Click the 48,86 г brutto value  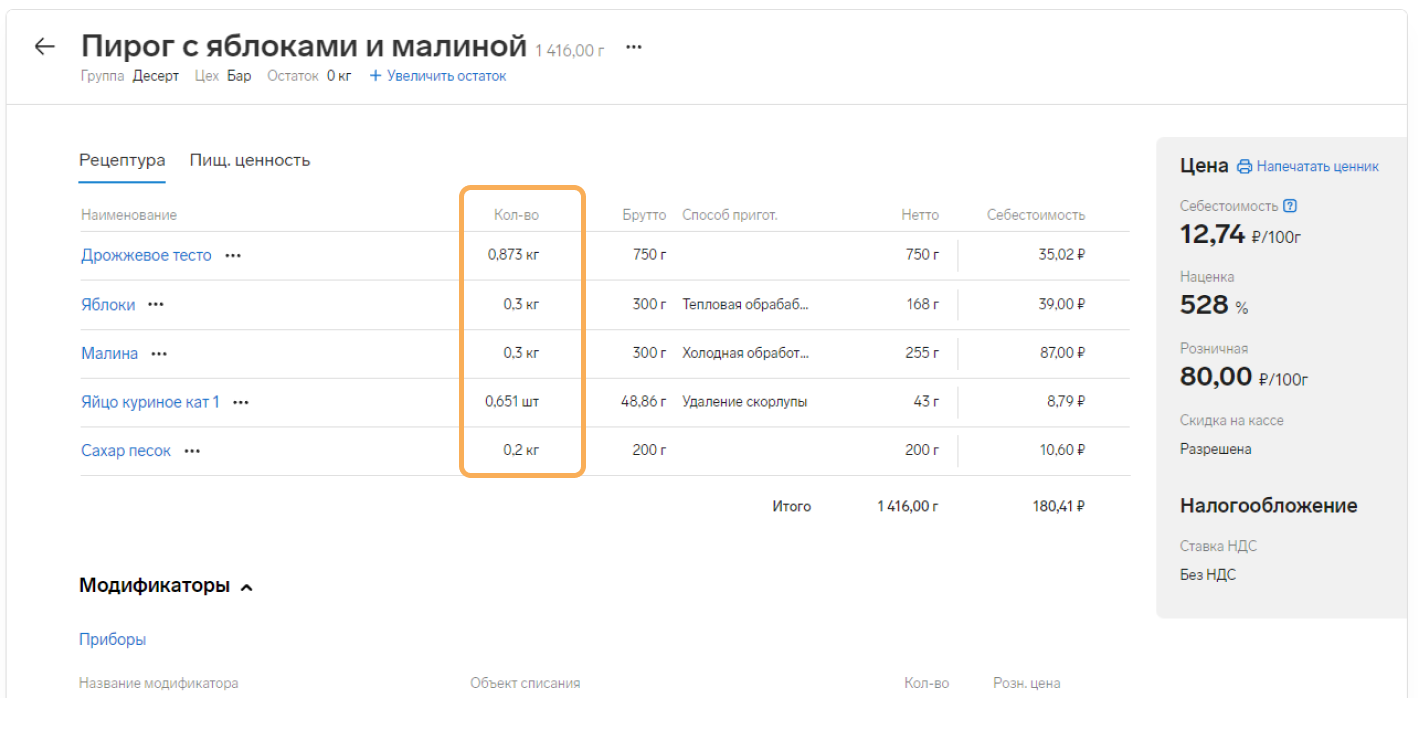click(x=643, y=402)
